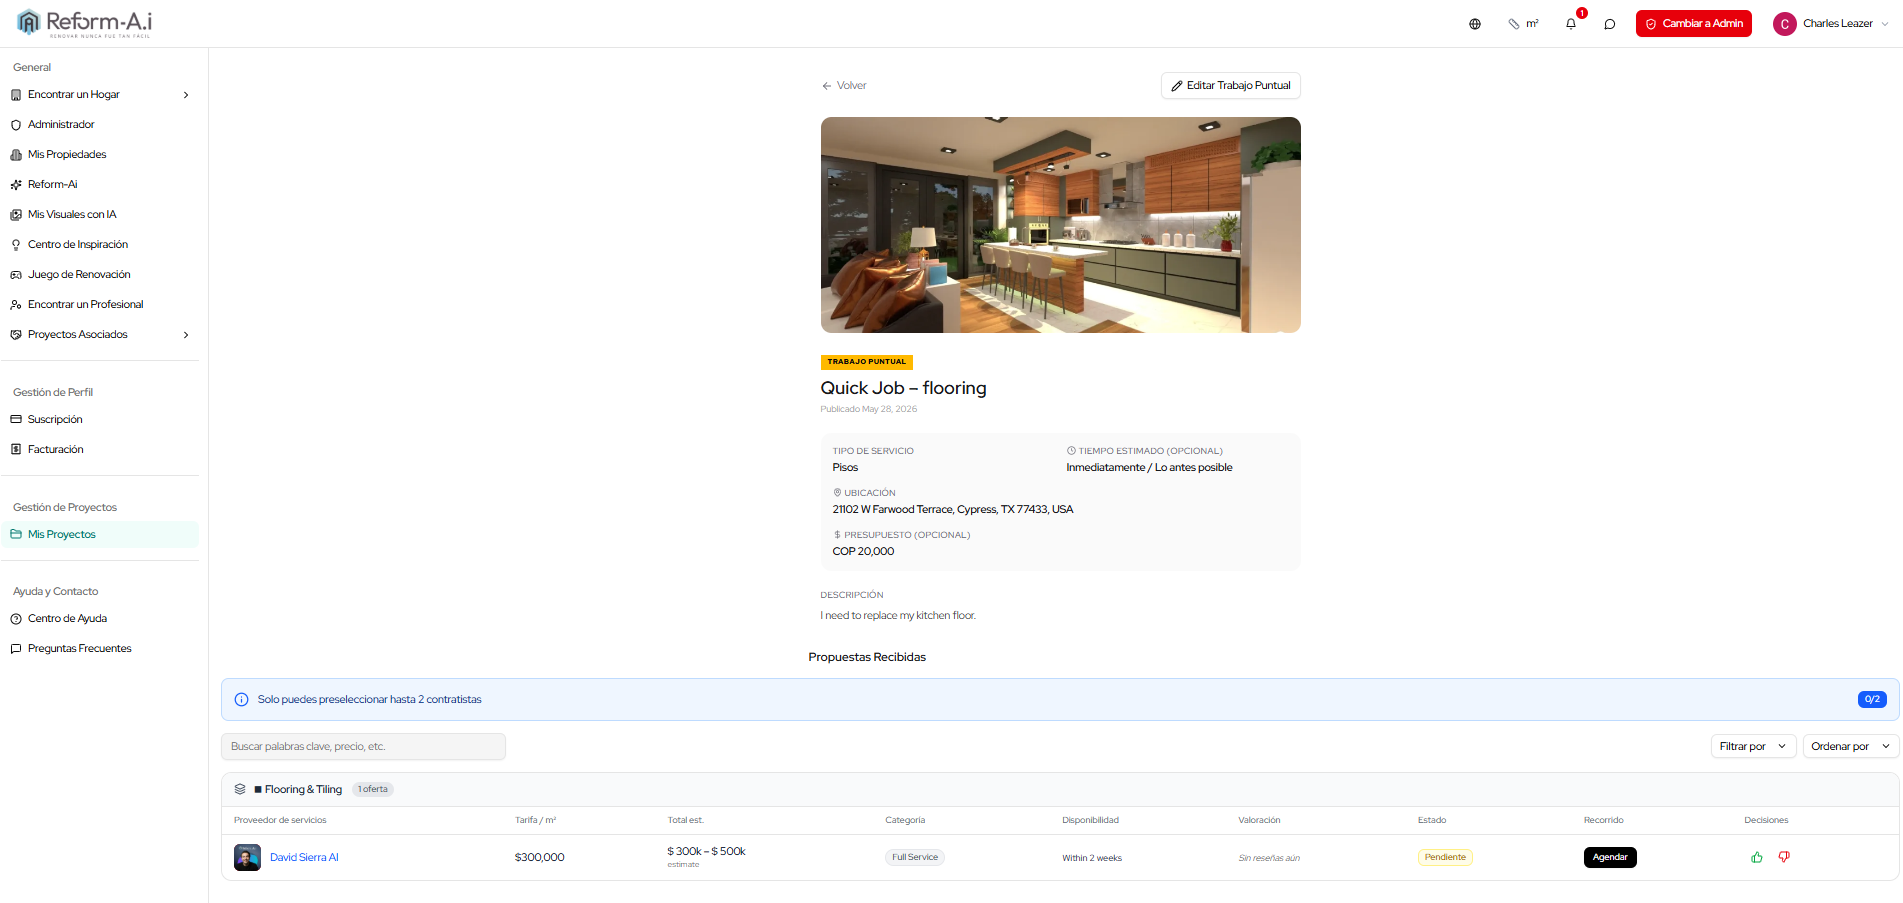
Task: Open the kitchen render image
Action: click(x=1060, y=225)
